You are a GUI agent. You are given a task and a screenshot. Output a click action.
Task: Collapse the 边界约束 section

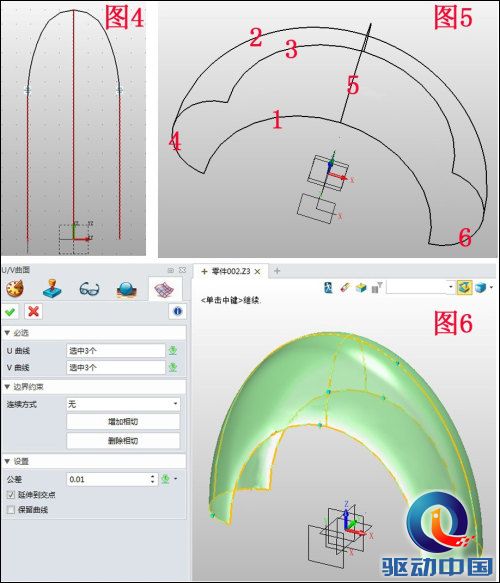[7, 387]
